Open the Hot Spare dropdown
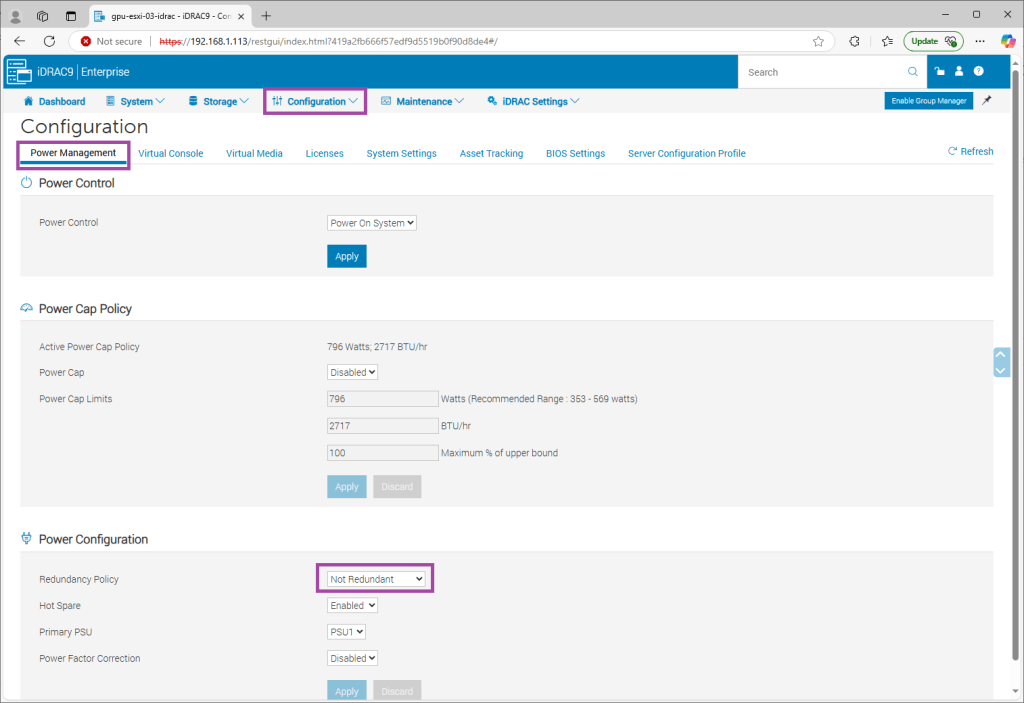 coord(352,606)
